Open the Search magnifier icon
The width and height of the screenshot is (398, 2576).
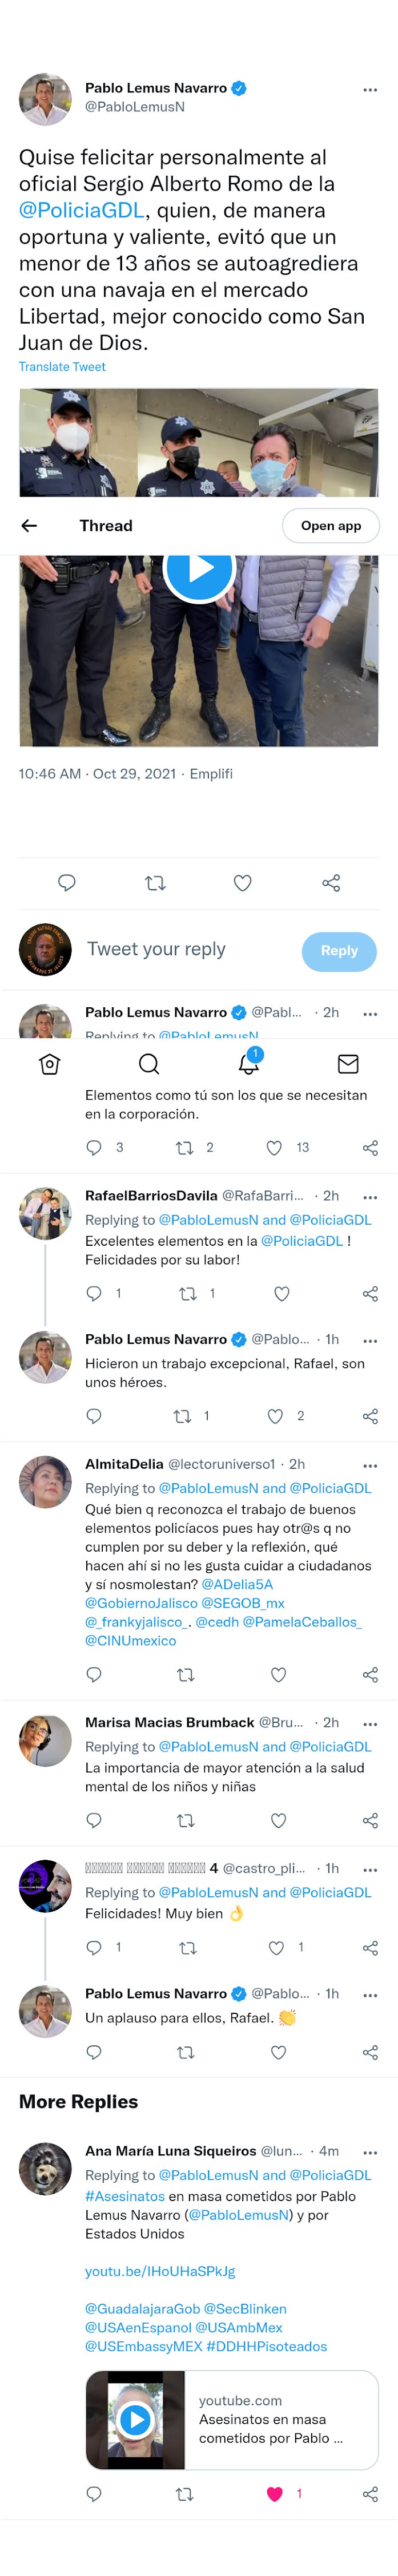click(x=149, y=1064)
